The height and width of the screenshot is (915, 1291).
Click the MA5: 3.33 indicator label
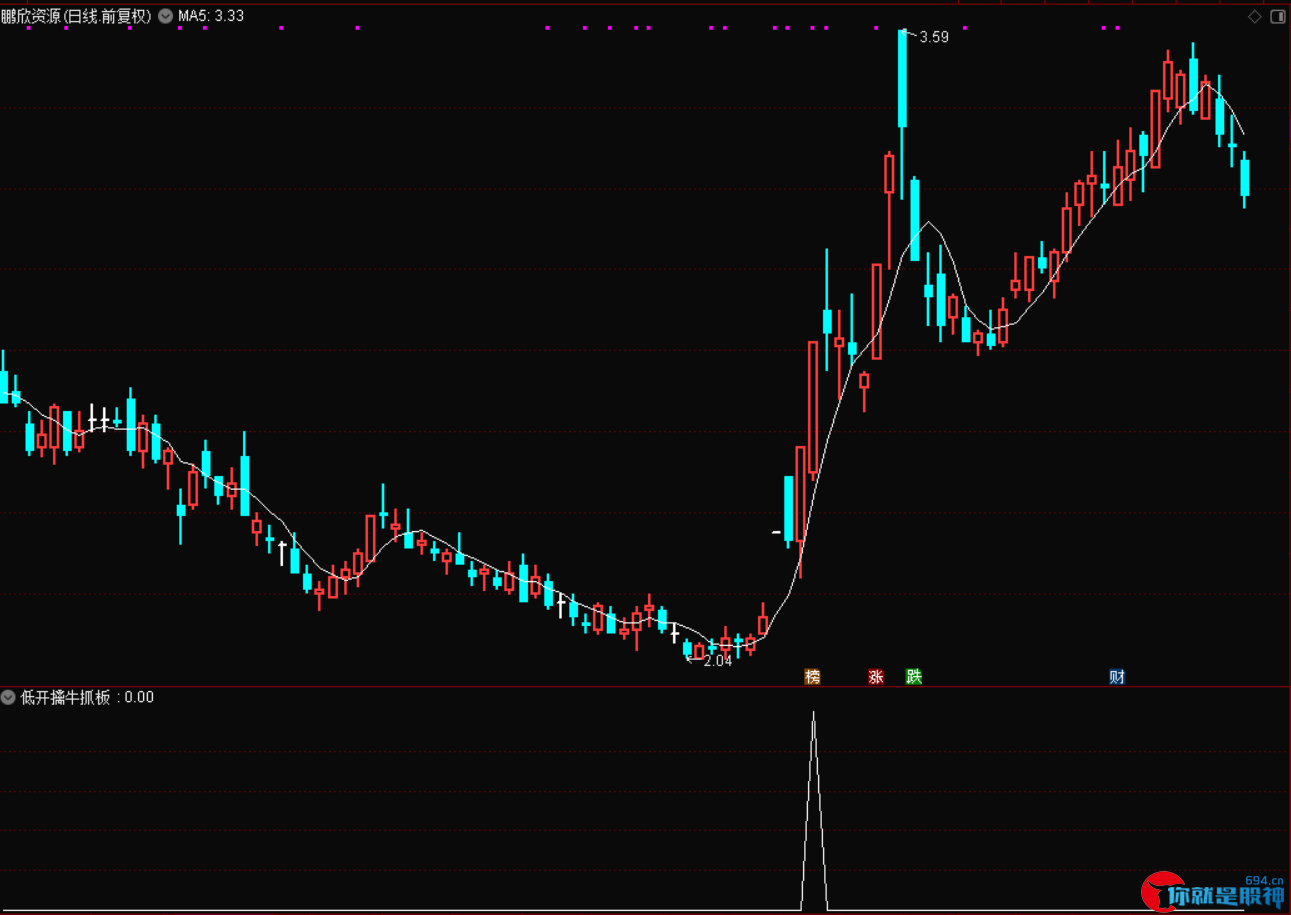click(x=210, y=16)
